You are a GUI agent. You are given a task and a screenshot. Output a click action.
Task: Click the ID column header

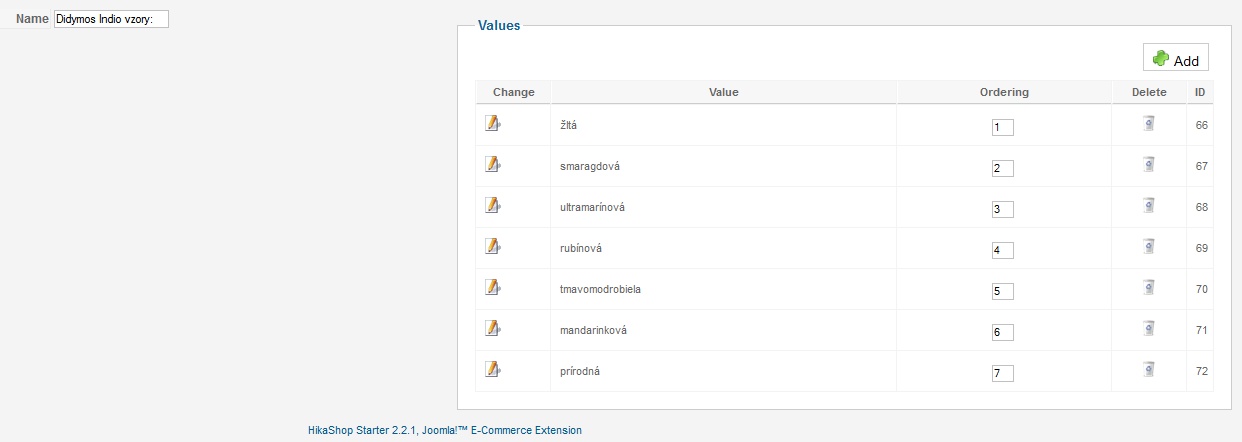[1200, 92]
